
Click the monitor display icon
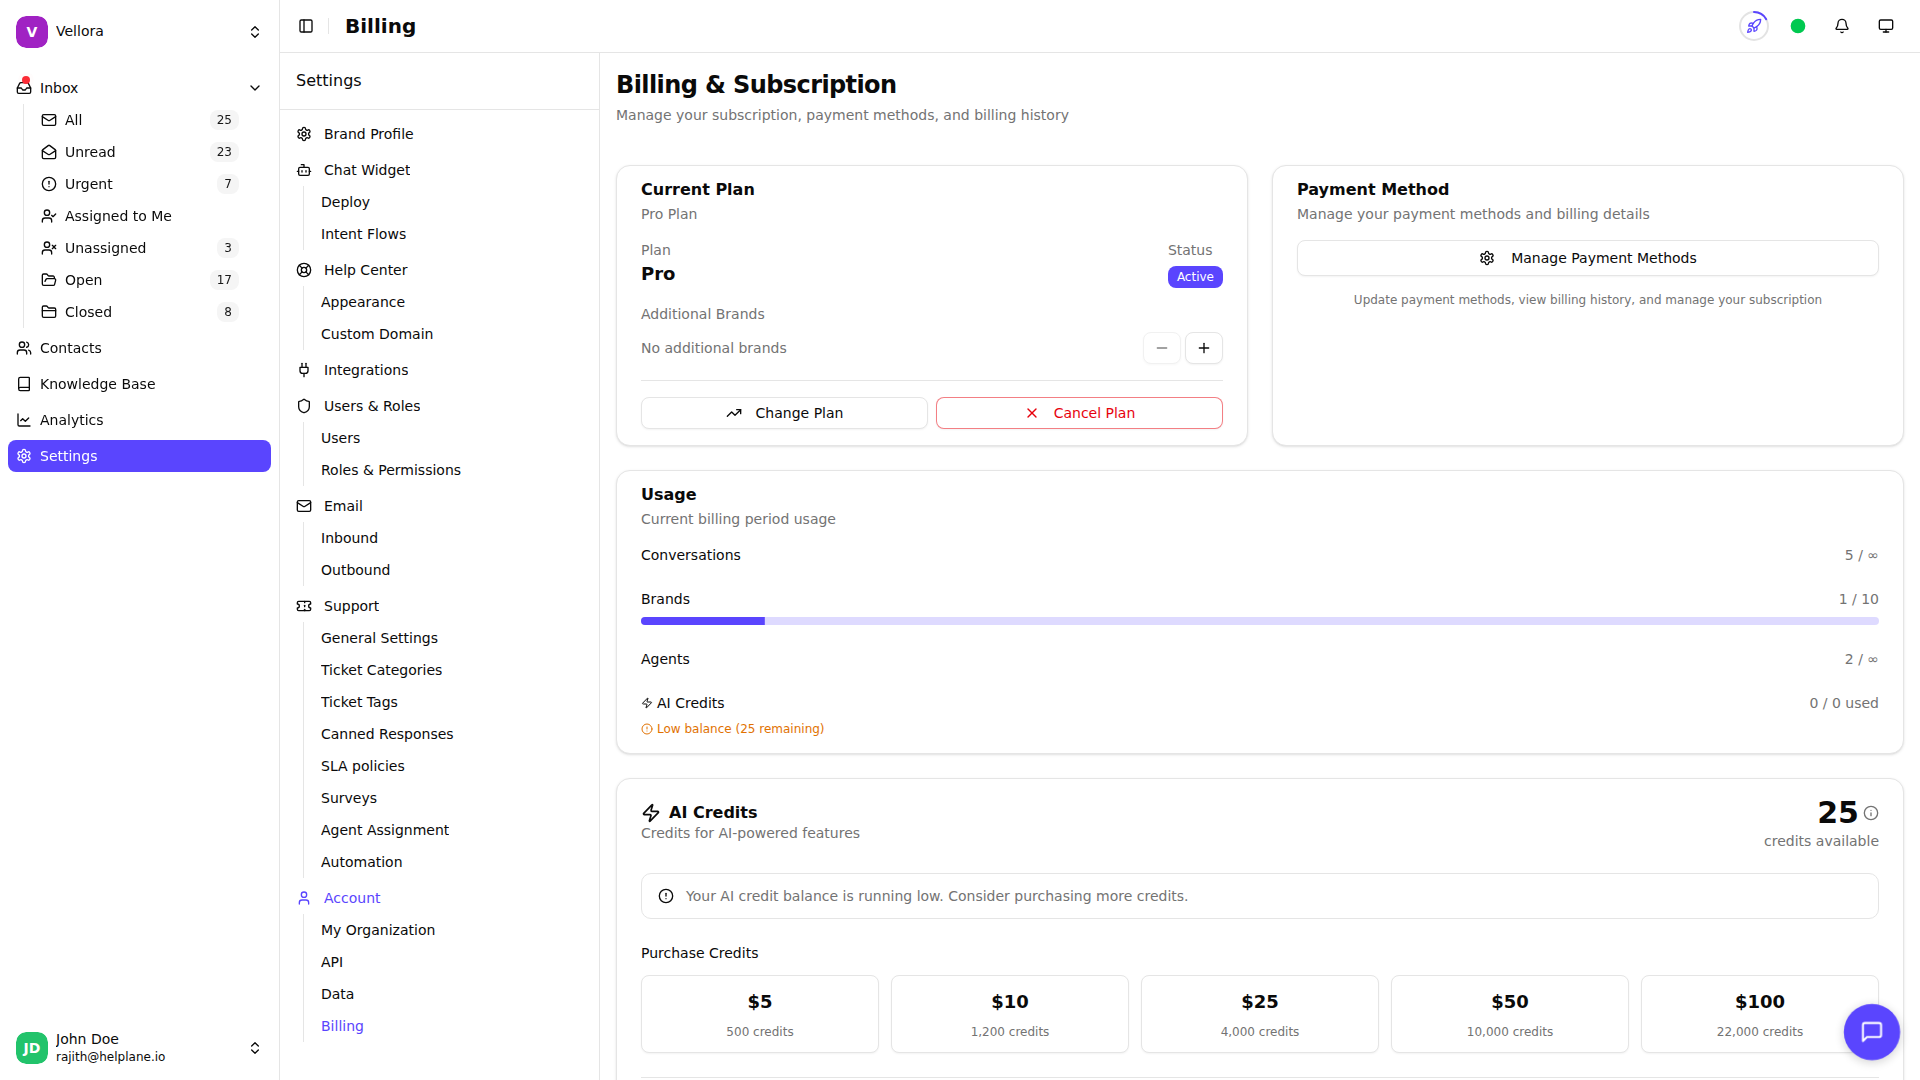(1886, 26)
